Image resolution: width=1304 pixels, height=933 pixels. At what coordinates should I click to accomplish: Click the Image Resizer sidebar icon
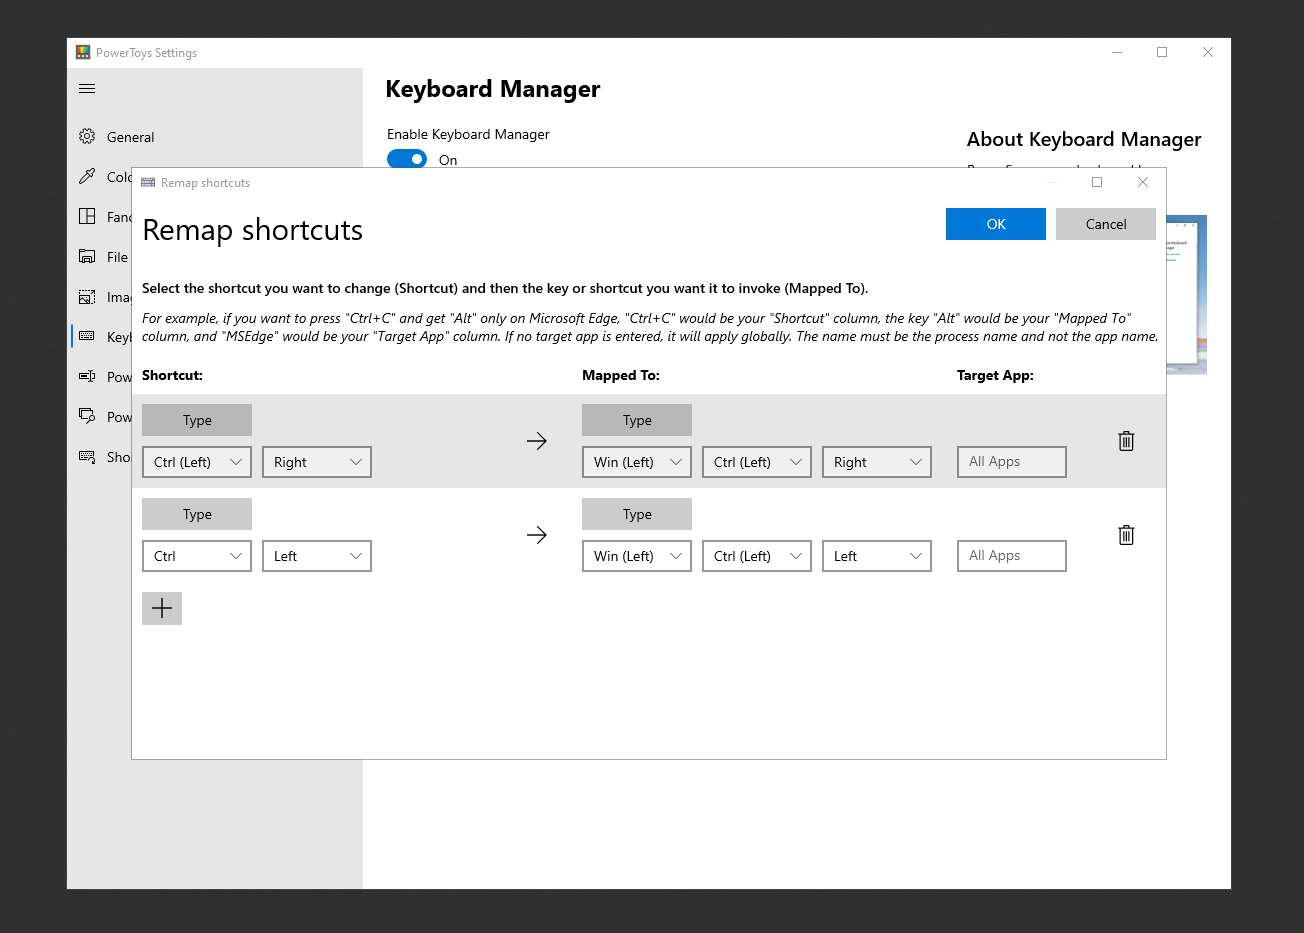pyautogui.click(x=87, y=297)
